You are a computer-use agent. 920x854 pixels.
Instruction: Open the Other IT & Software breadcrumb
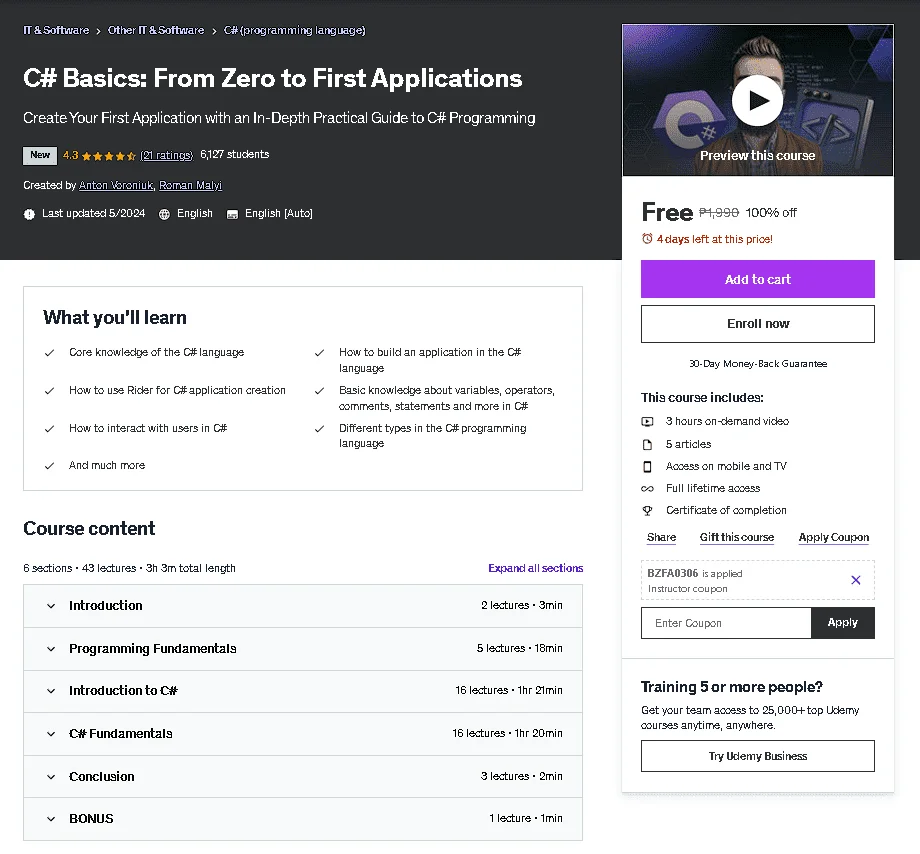[156, 30]
